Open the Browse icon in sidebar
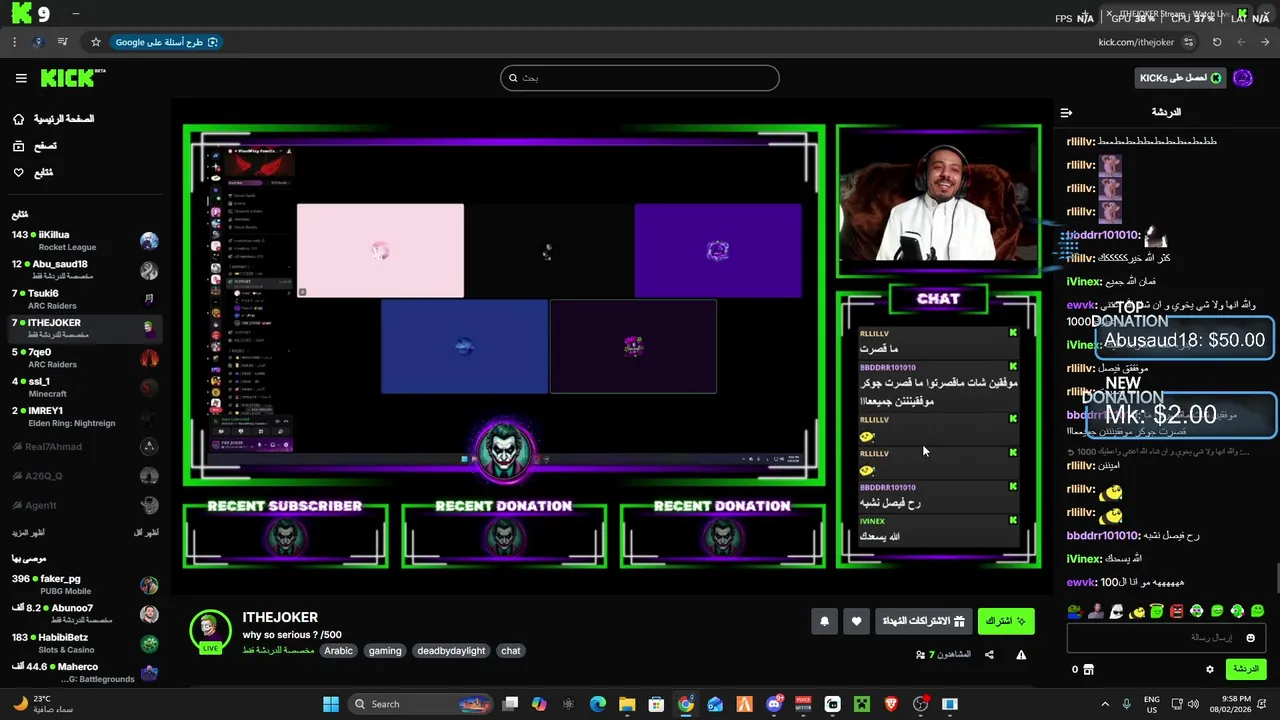The width and height of the screenshot is (1280, 720). point(18,146)
